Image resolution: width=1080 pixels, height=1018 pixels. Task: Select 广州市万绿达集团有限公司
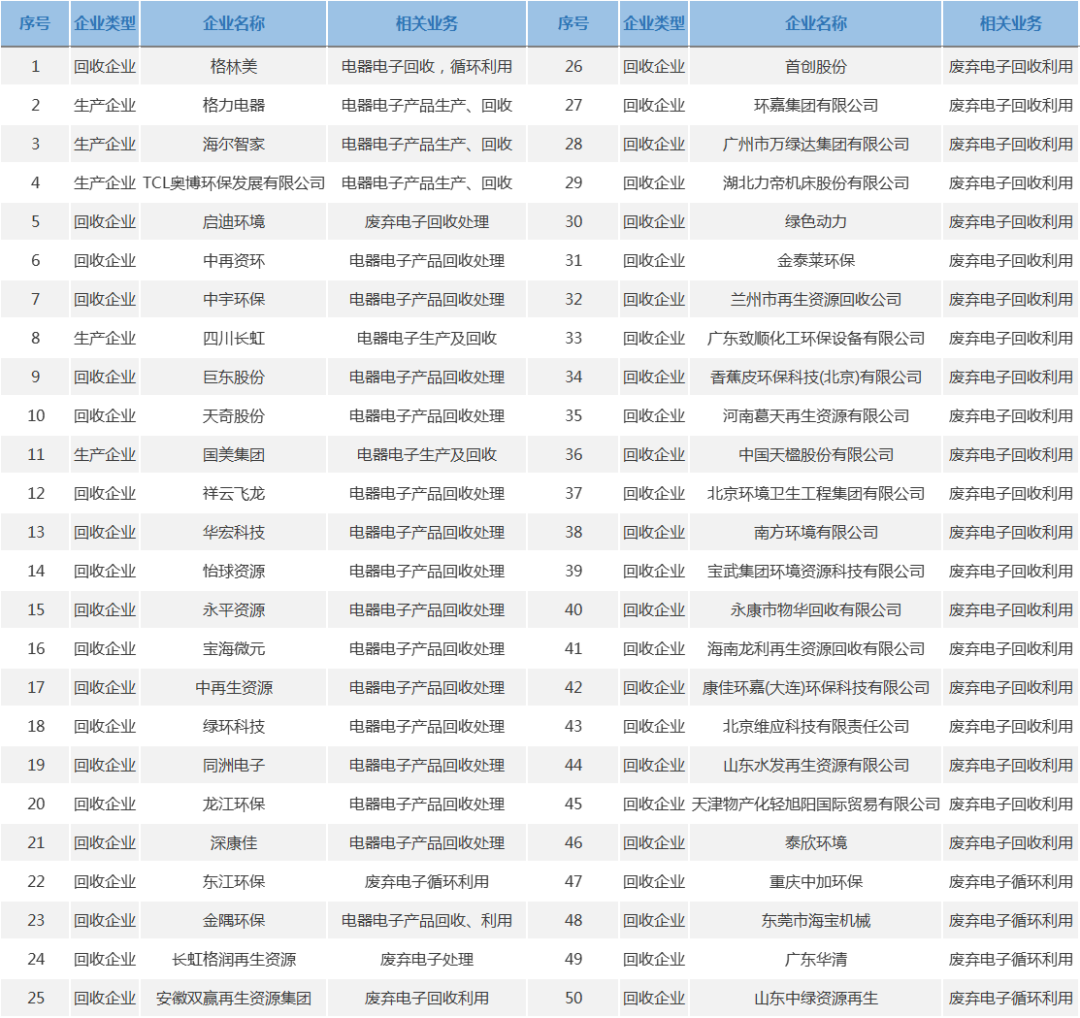point(816,144)
